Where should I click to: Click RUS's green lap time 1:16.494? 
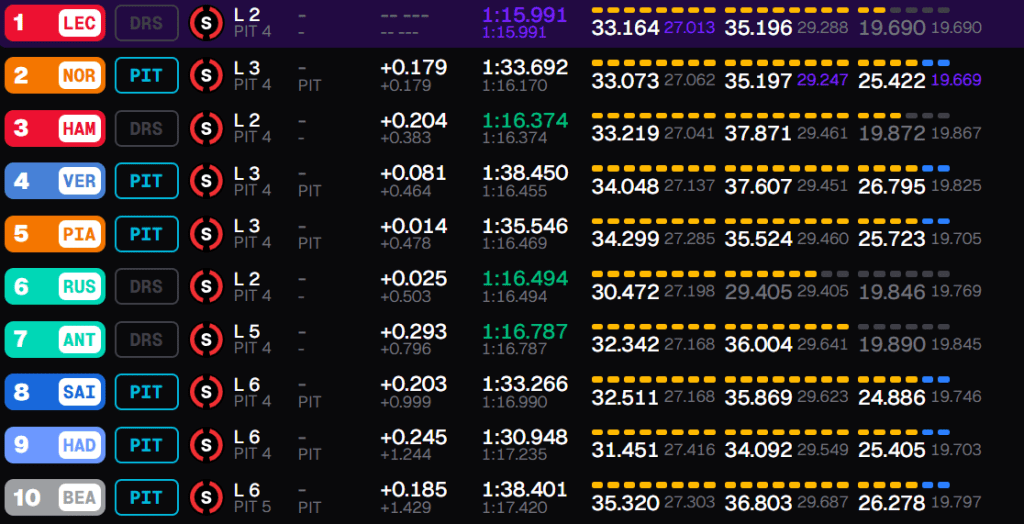525,278
